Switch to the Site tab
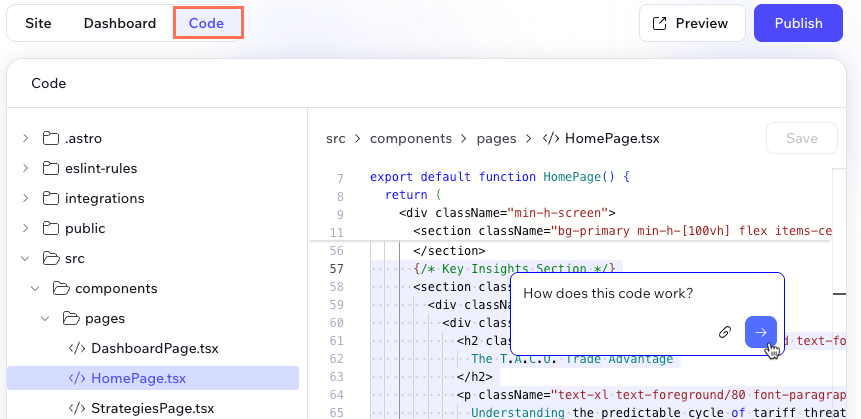The width and height of the screenshot is (861, 419). coord(38,23)
